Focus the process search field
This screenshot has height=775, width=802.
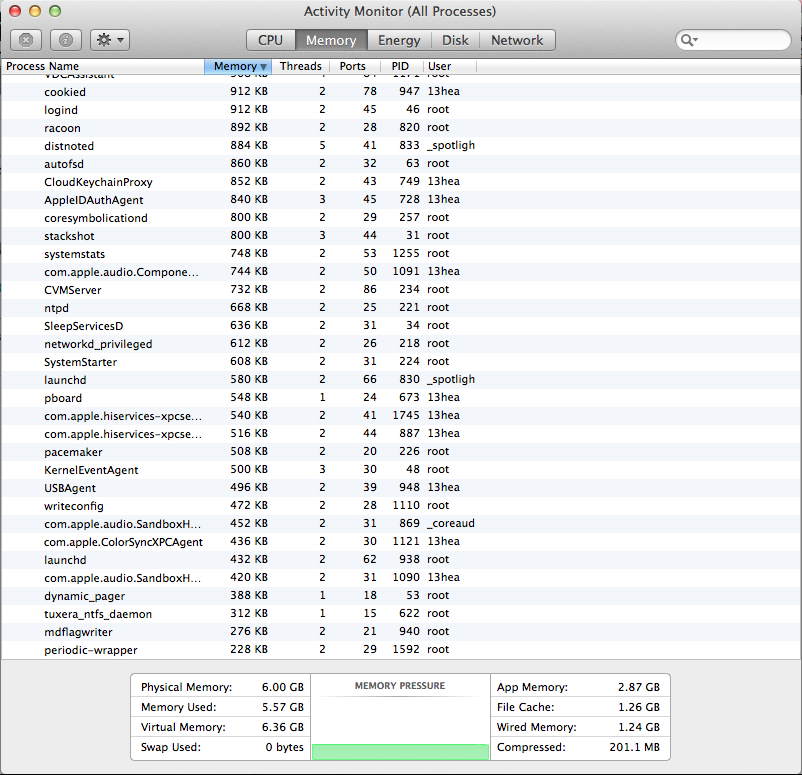733,40
